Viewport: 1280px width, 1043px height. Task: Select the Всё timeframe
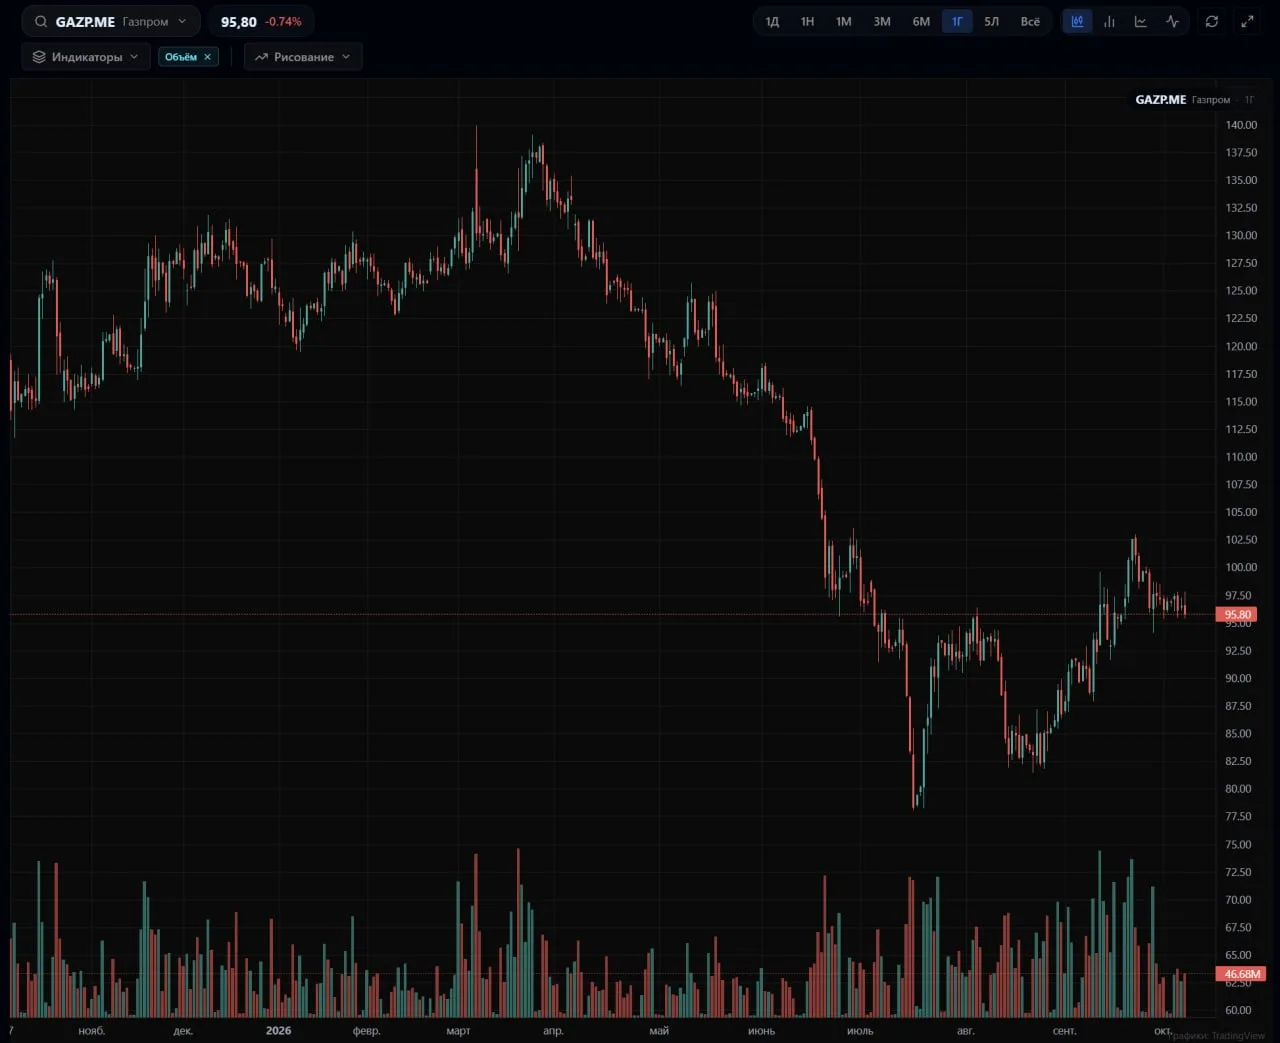[1030, 21]
